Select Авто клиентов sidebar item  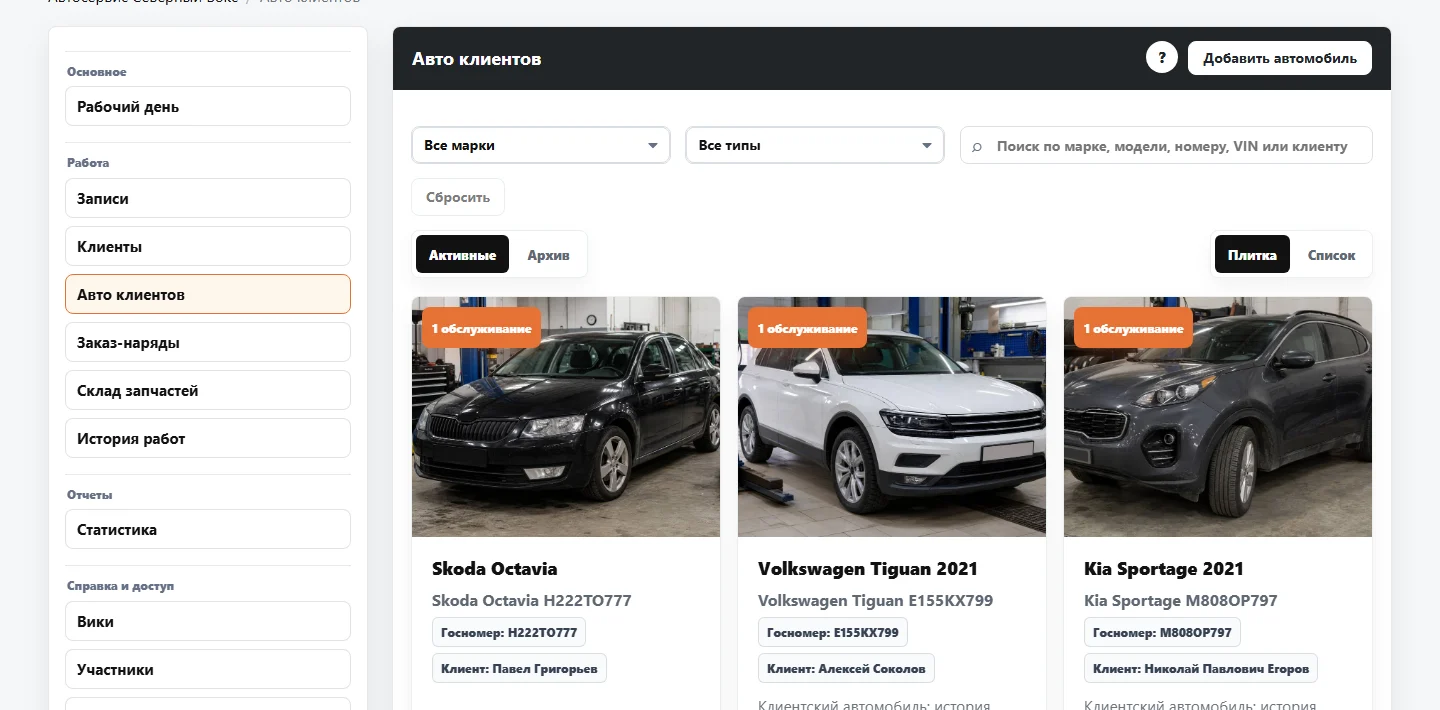pyautogui.click(x=208, y=294)
